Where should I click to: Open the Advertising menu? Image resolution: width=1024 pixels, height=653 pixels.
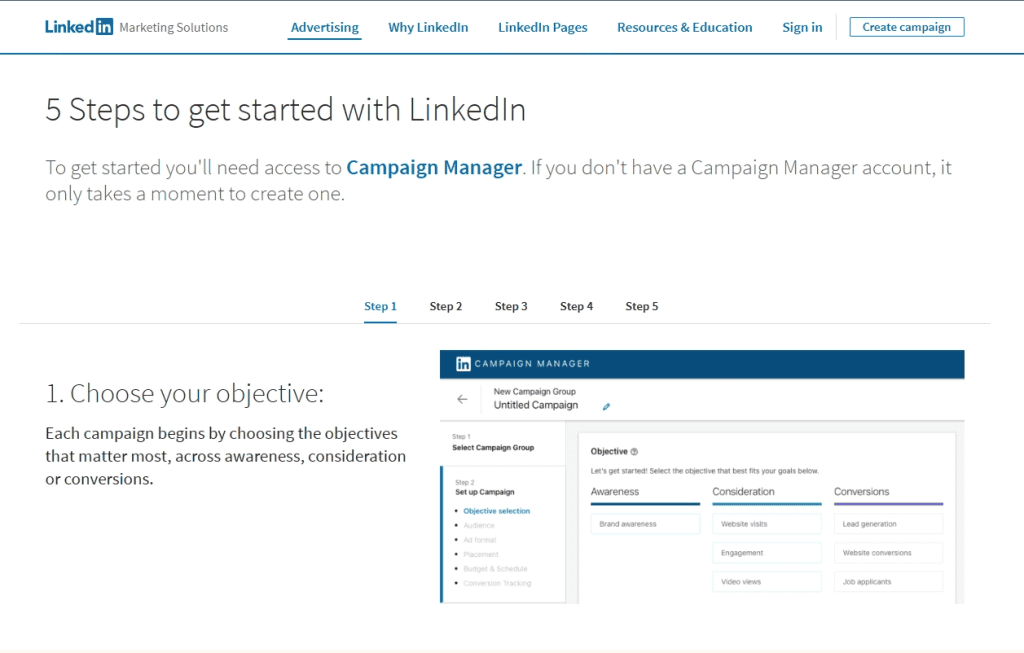coord(325,27)
